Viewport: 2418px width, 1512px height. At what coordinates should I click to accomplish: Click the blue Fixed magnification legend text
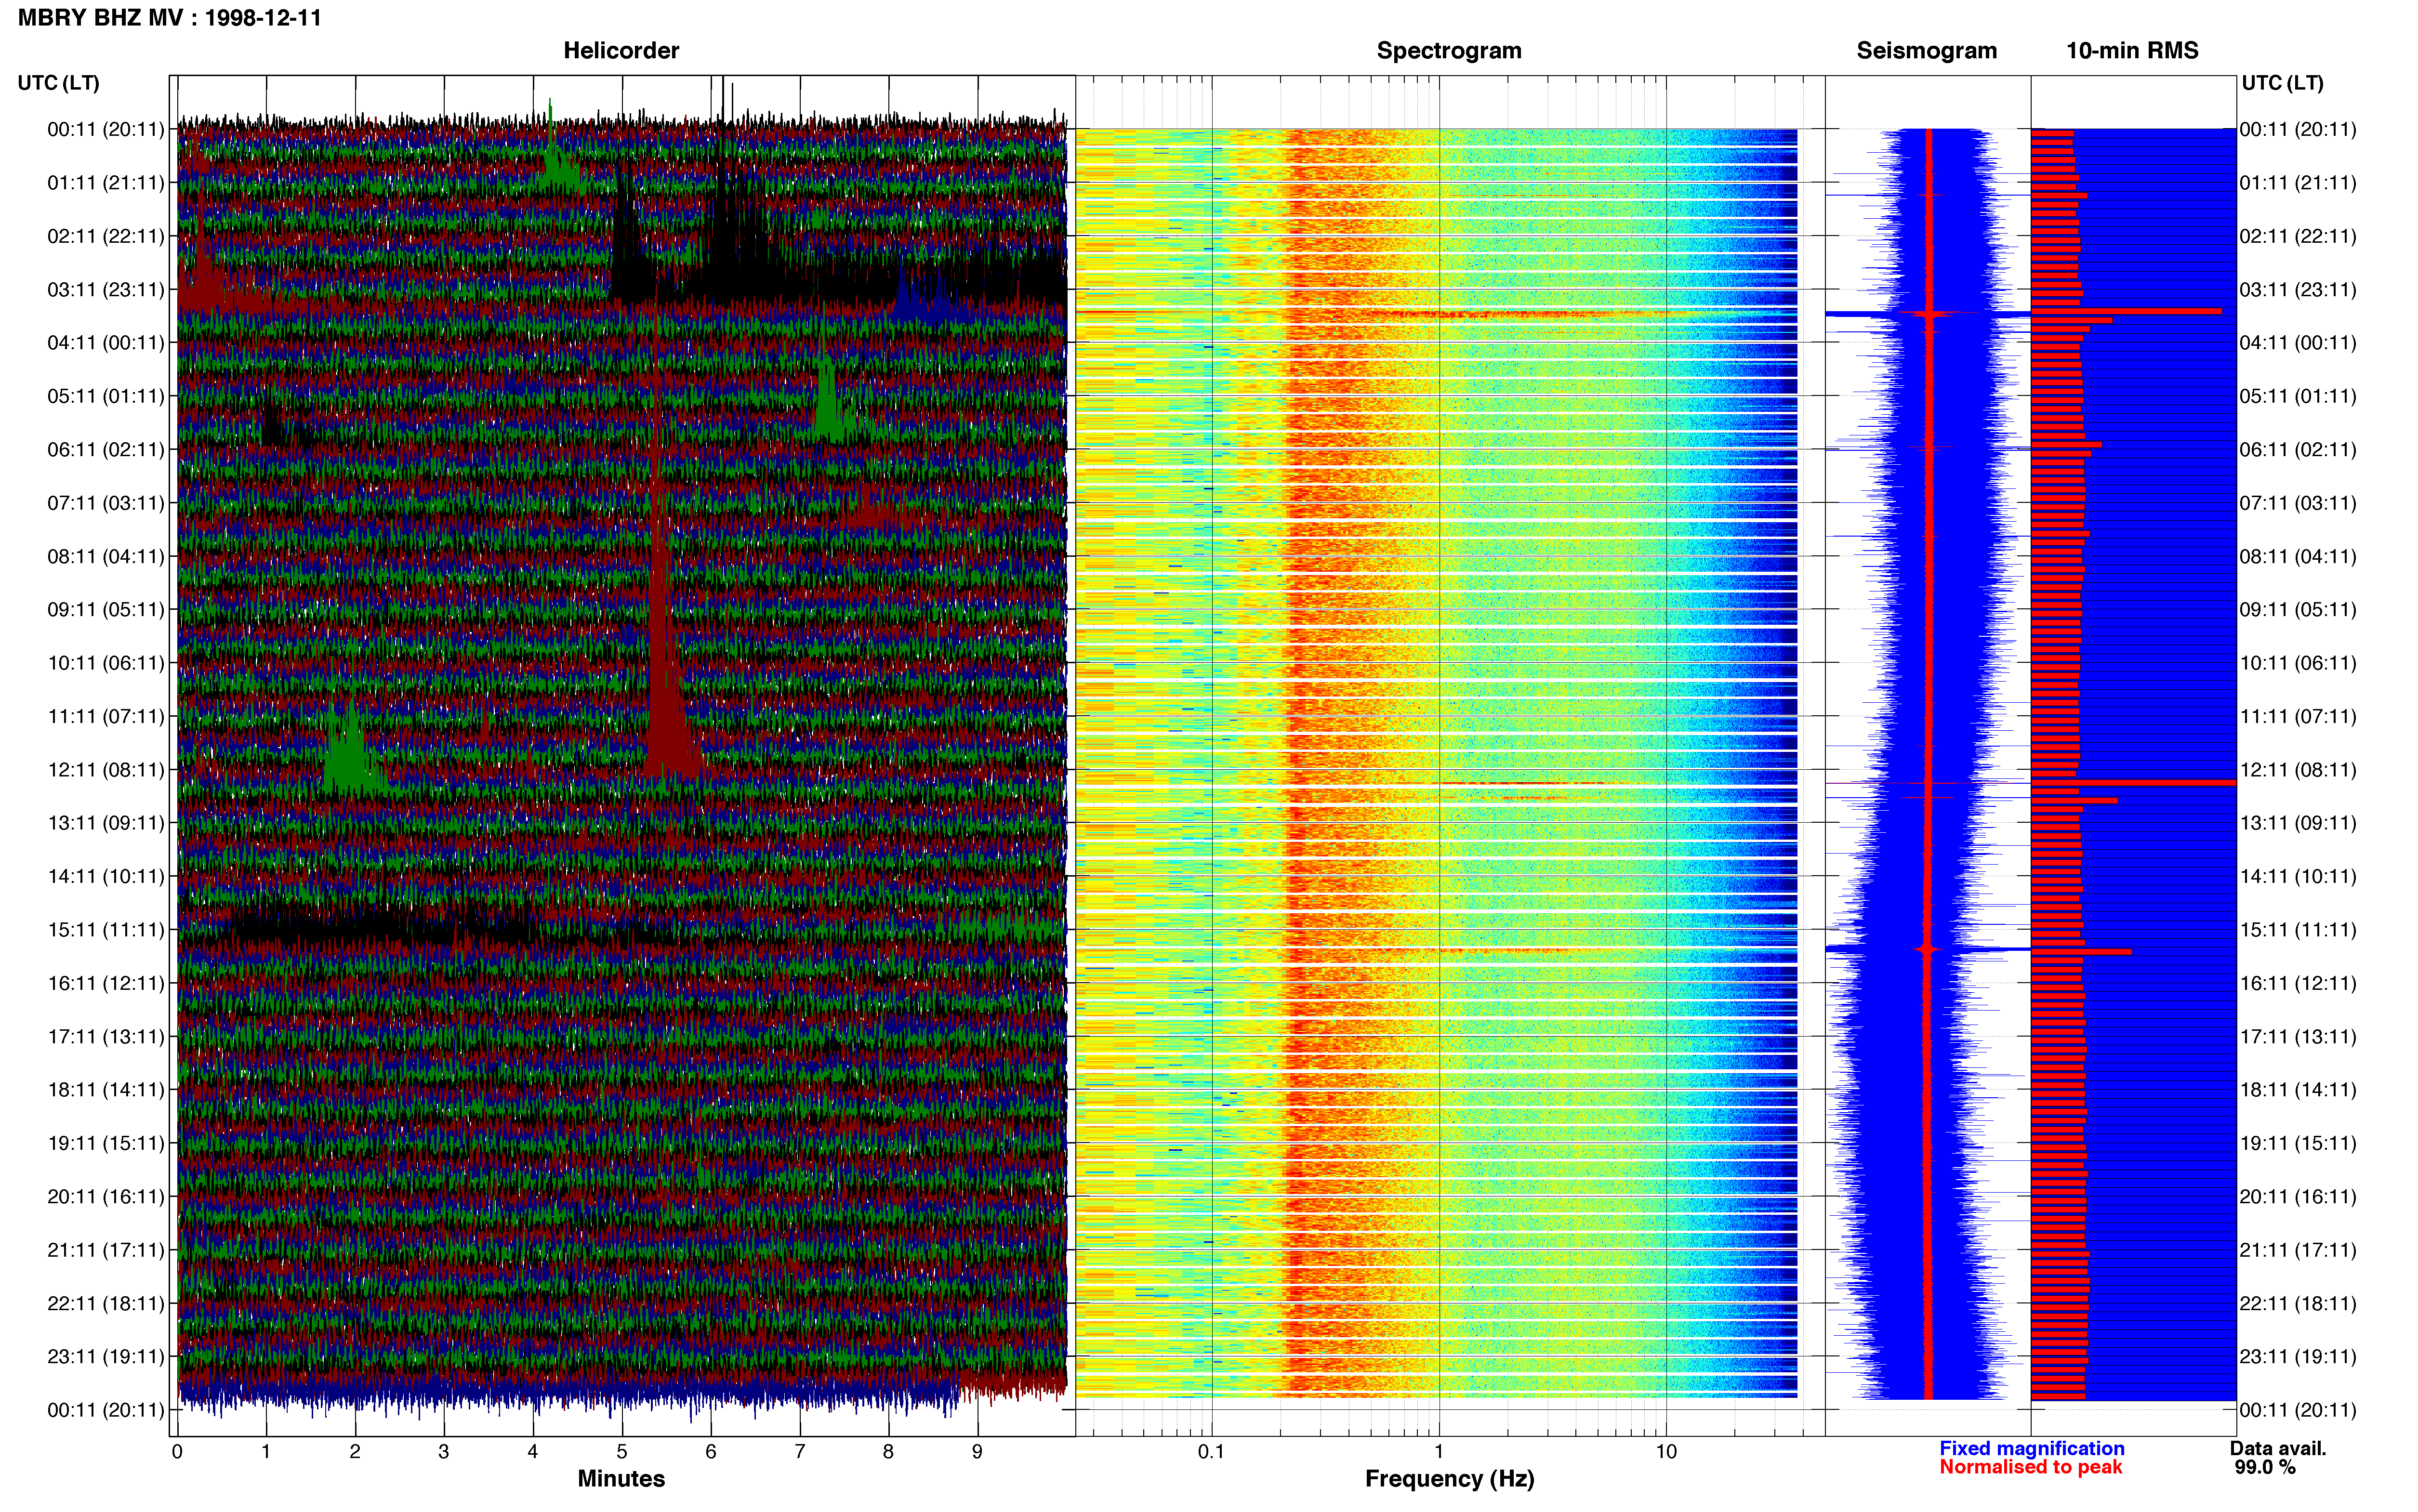pos(2031,1448)
